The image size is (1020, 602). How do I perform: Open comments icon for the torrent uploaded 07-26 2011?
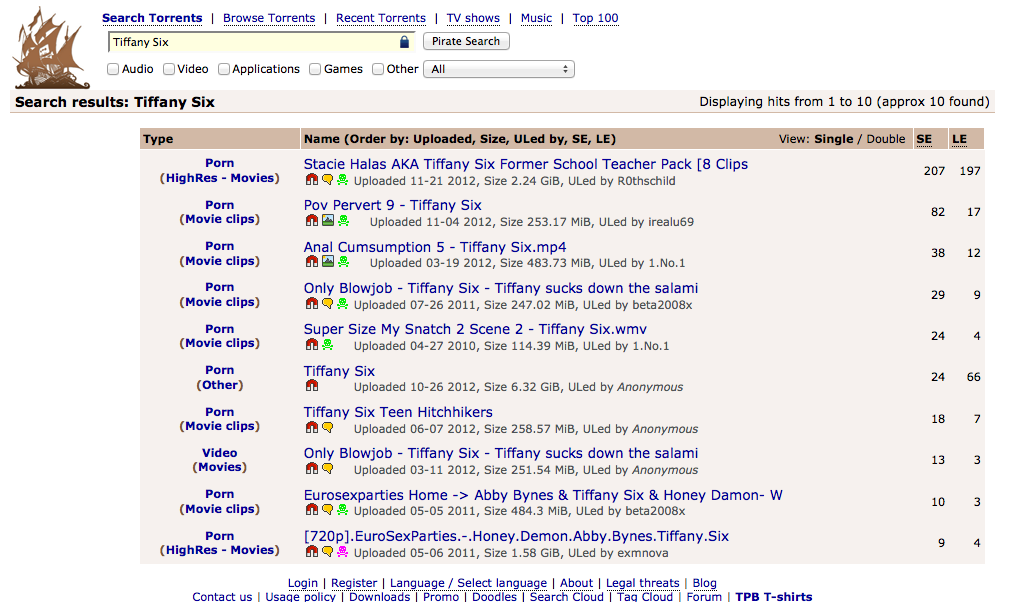click(328, 303)
